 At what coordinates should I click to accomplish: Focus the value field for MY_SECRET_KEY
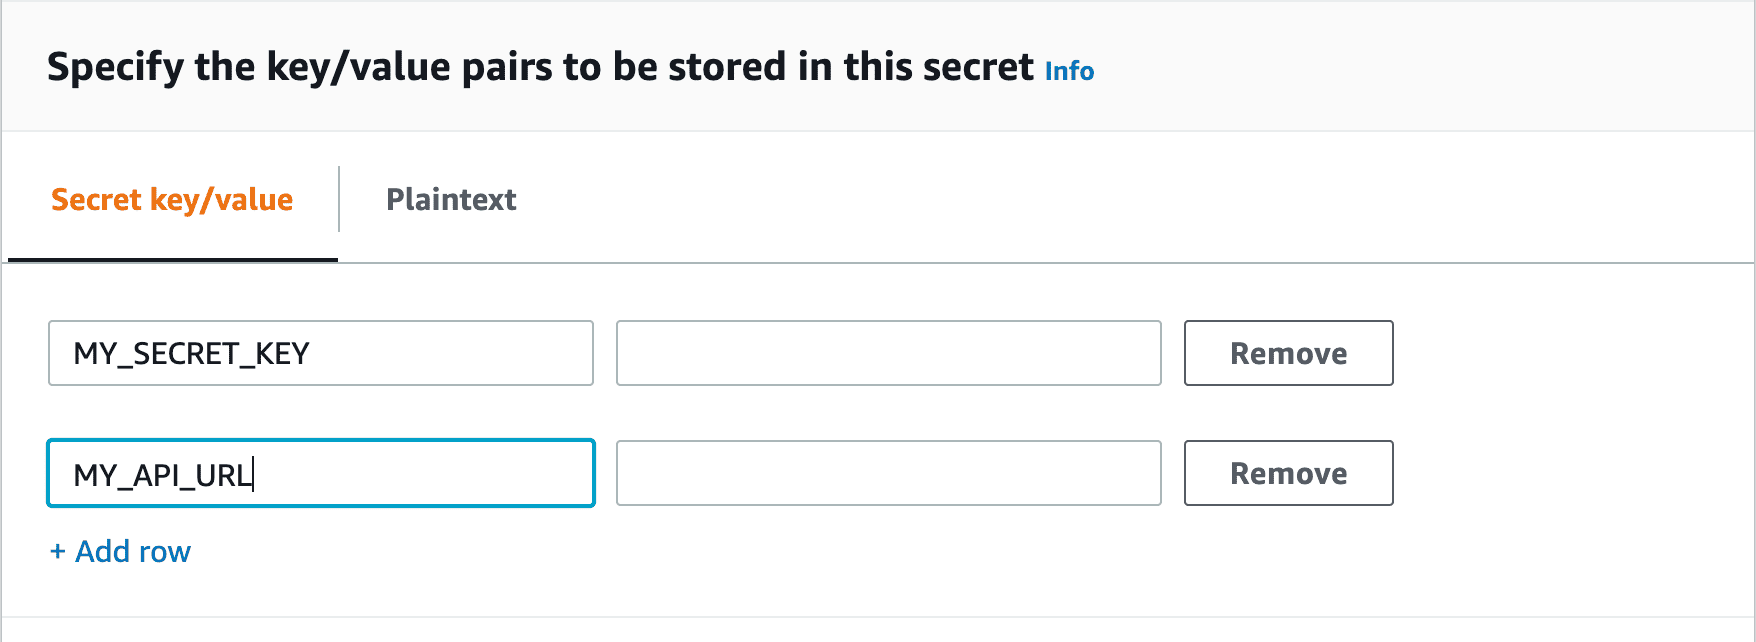pyautogui.click(x=888, y=353)
